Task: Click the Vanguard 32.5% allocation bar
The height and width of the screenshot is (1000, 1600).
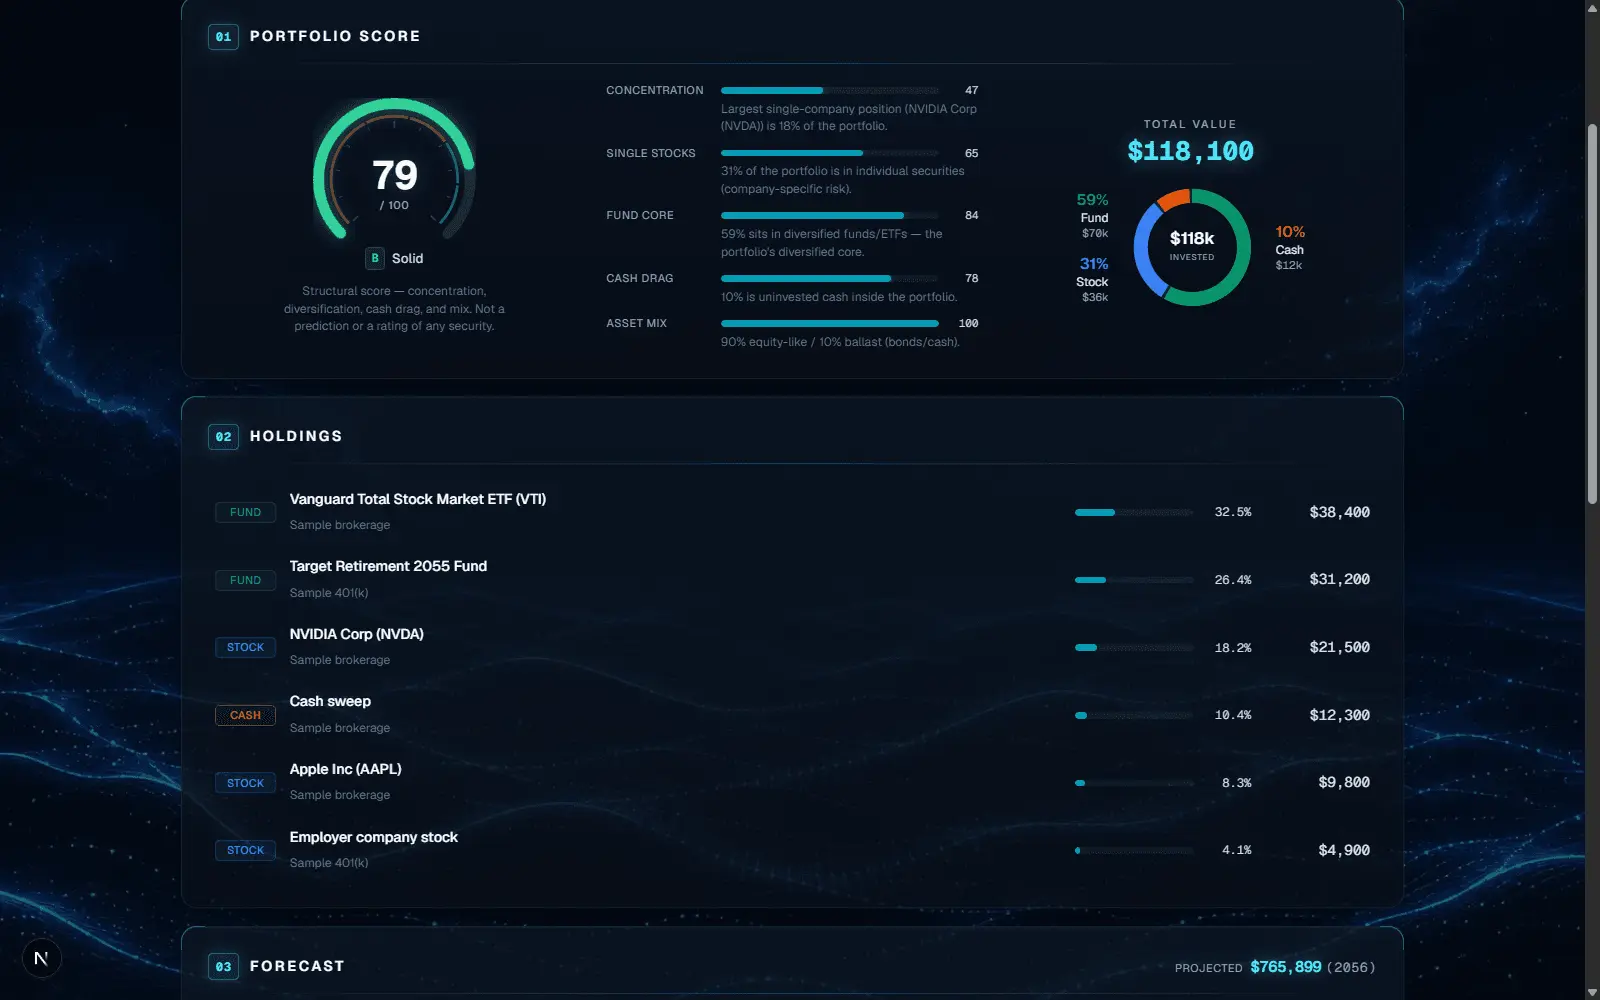Action: click(1134, 512)
